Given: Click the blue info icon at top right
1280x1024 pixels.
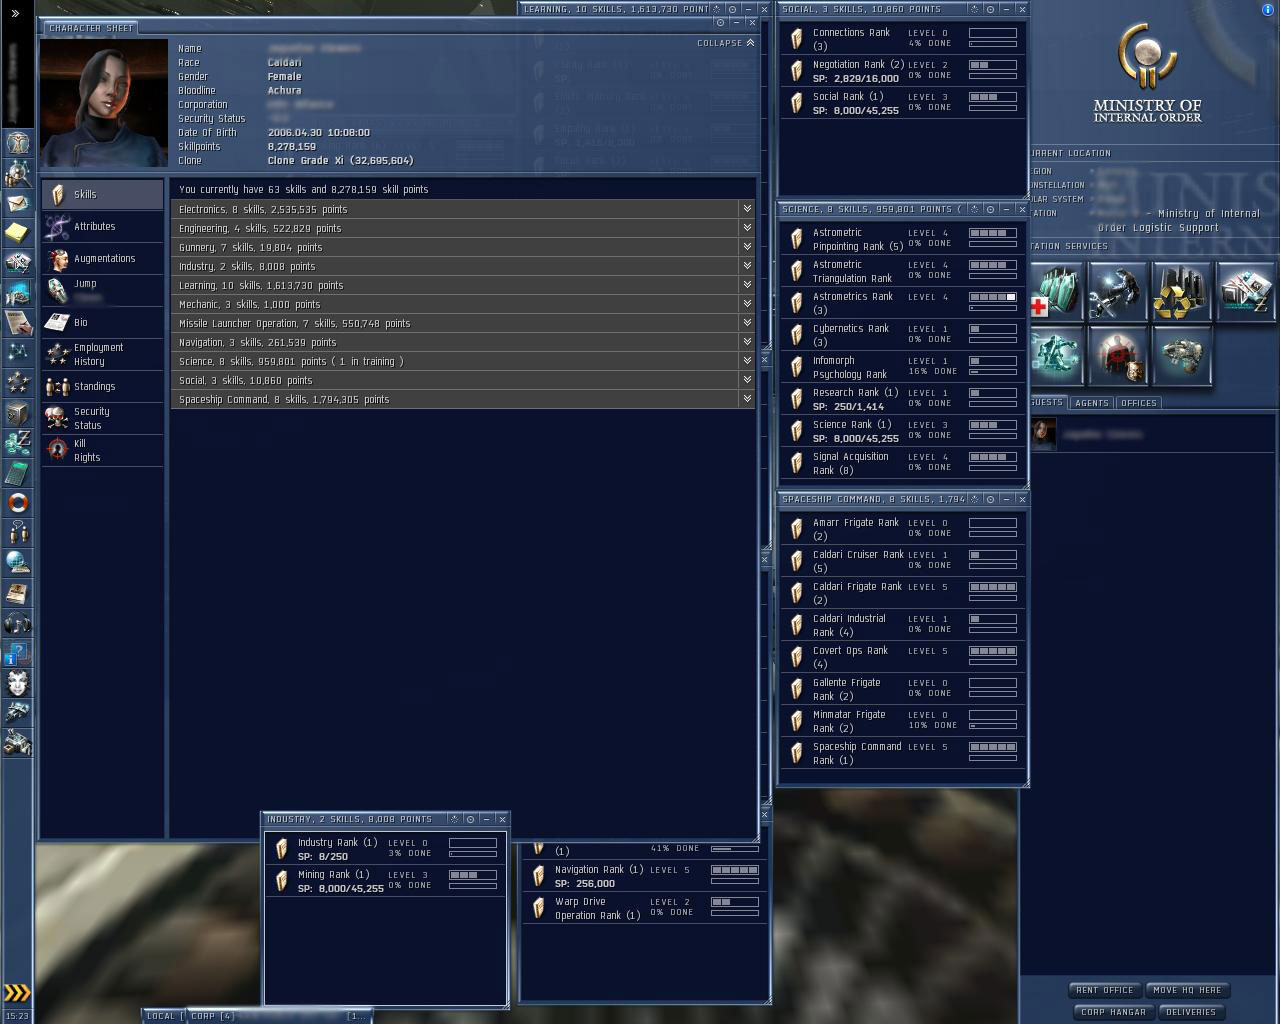Looking at the screenshot, I should point(1268,9).
